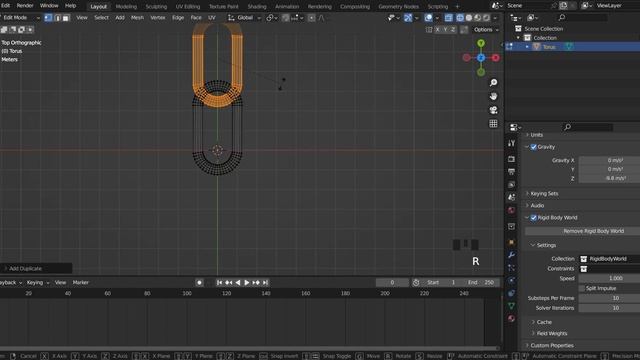The height and width of the screenshot is (360, 640).
Task: Open the Tool properties tab icon
Action: tap(511, 143)
